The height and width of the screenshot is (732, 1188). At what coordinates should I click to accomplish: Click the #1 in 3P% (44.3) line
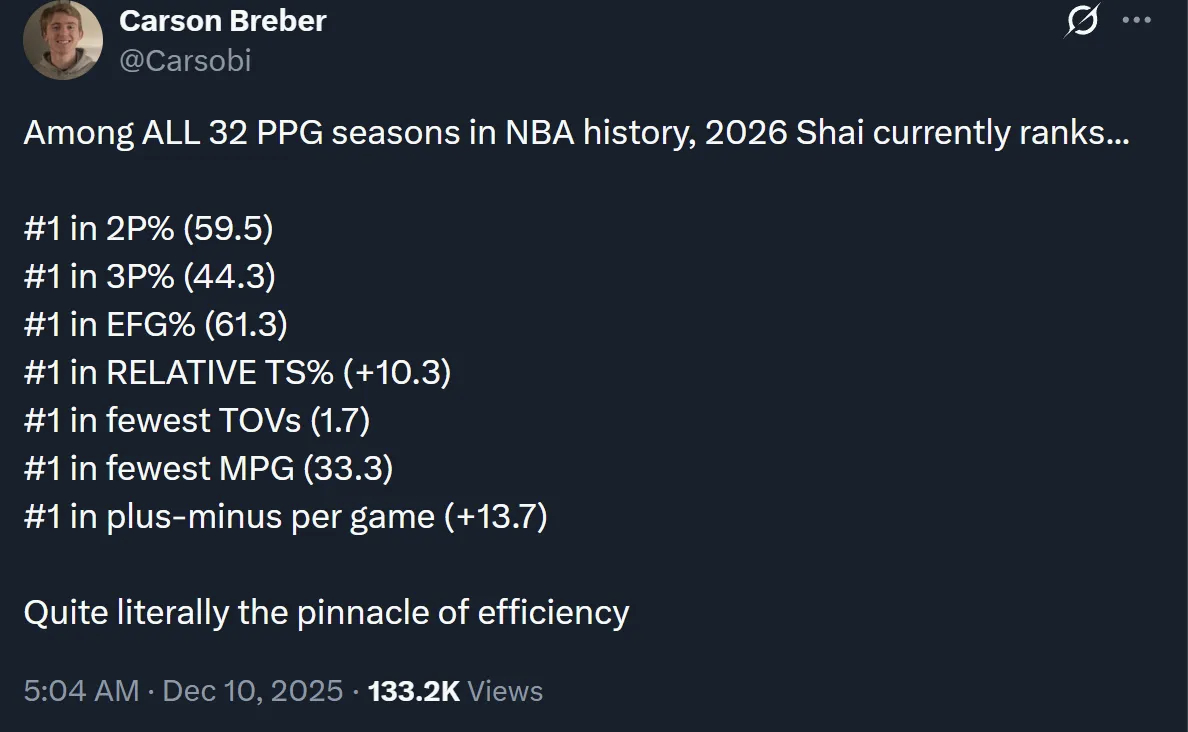149,277
